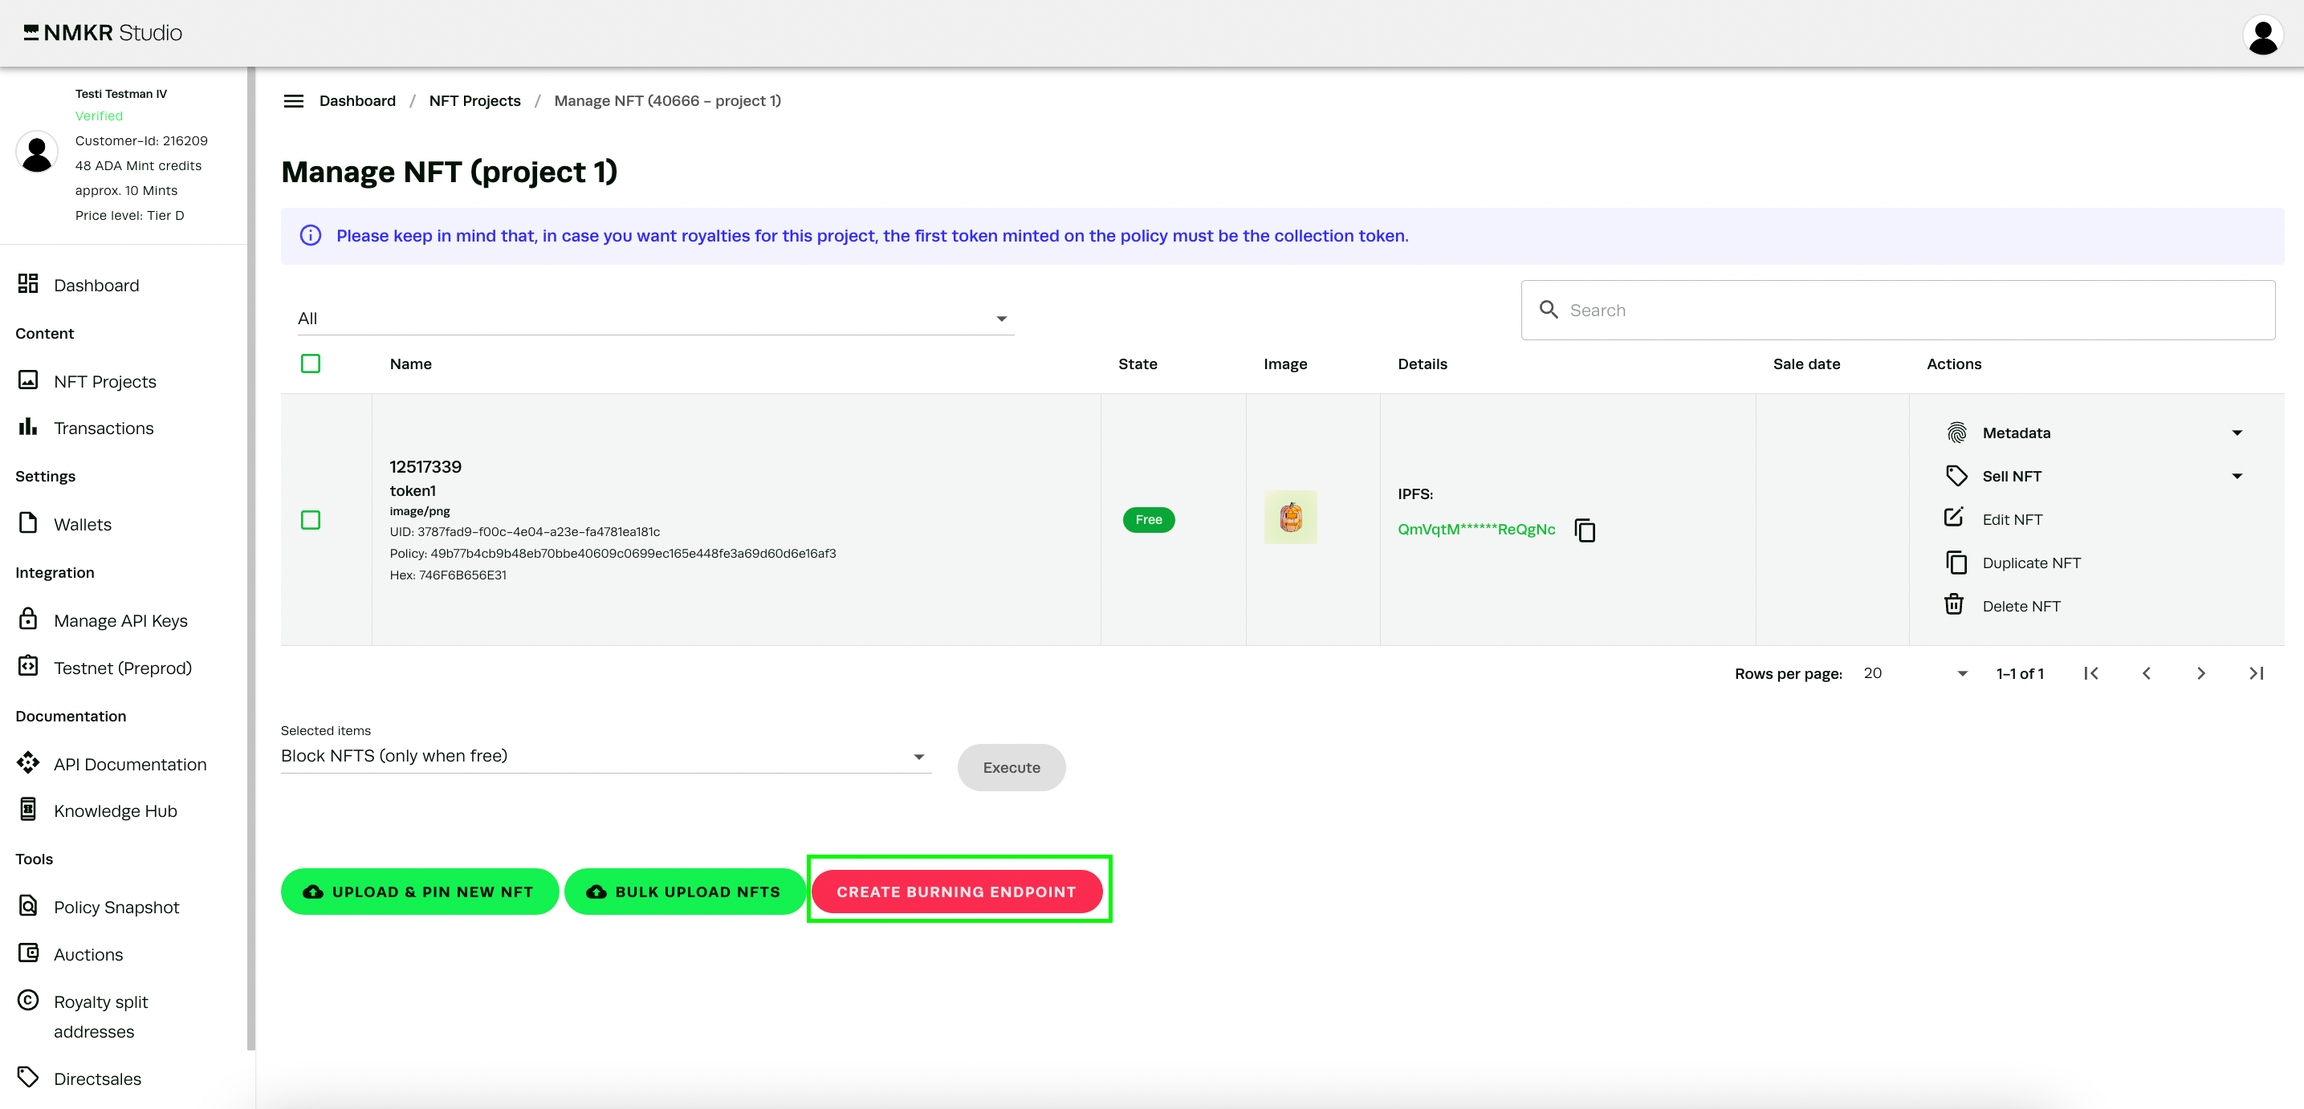Expand the Sell NFT dropdown arrow

click(x=2237, y=476)
